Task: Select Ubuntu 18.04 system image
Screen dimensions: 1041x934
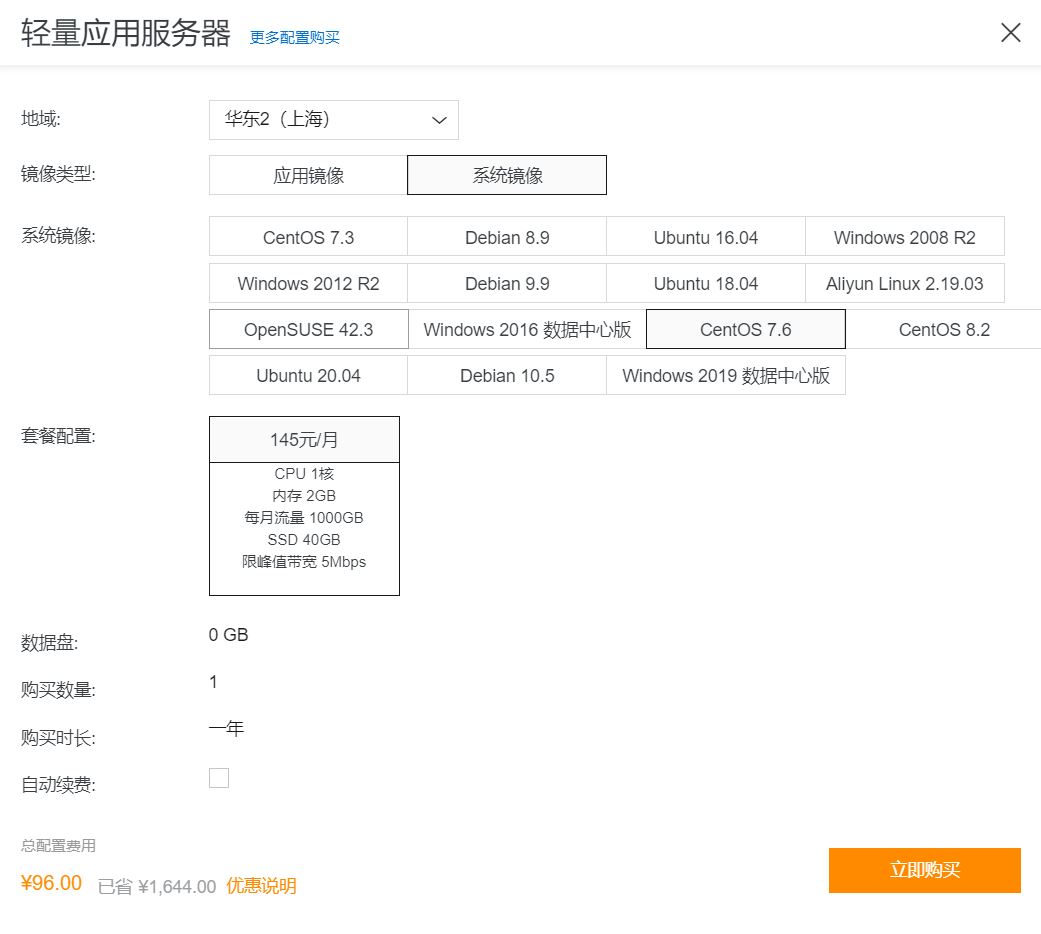Action: (706, 283)
